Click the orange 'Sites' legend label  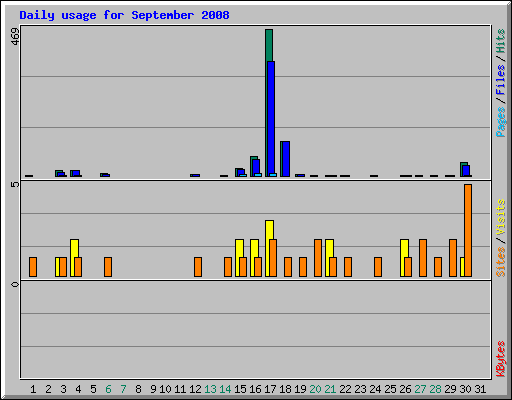(500, 262)
